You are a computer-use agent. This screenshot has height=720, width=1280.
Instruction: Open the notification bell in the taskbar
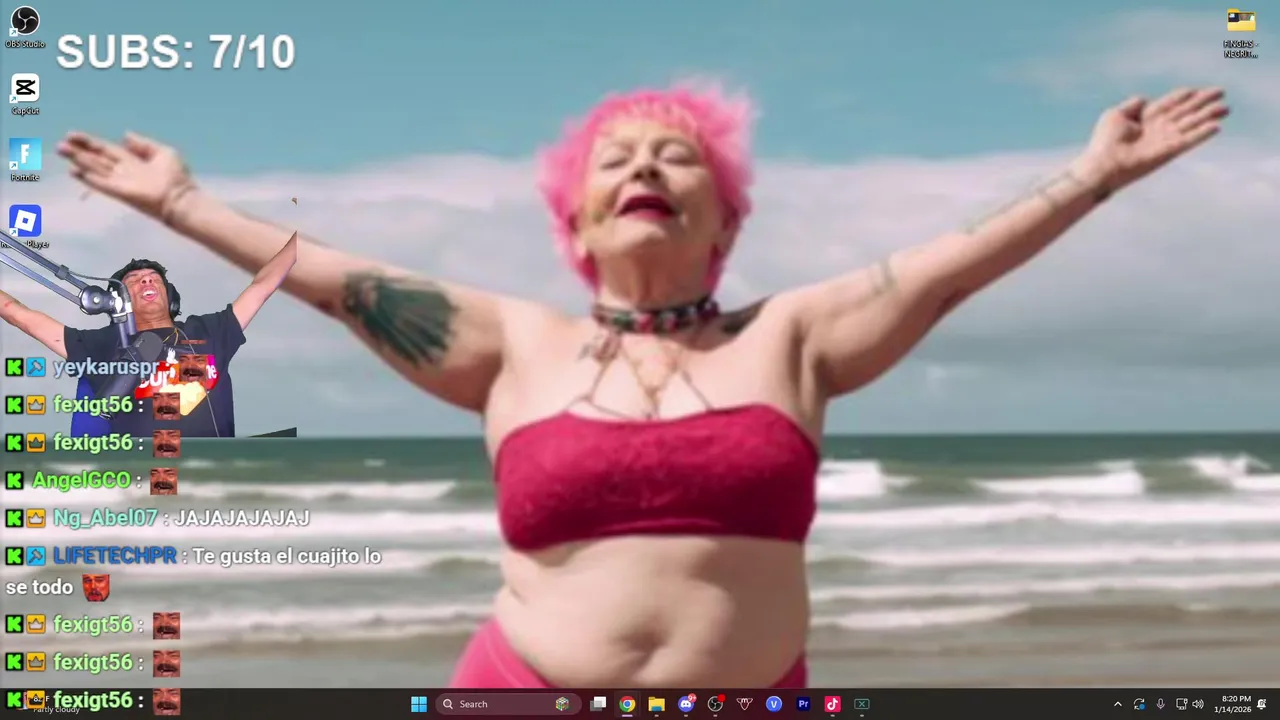click(x=1262, y=704)
